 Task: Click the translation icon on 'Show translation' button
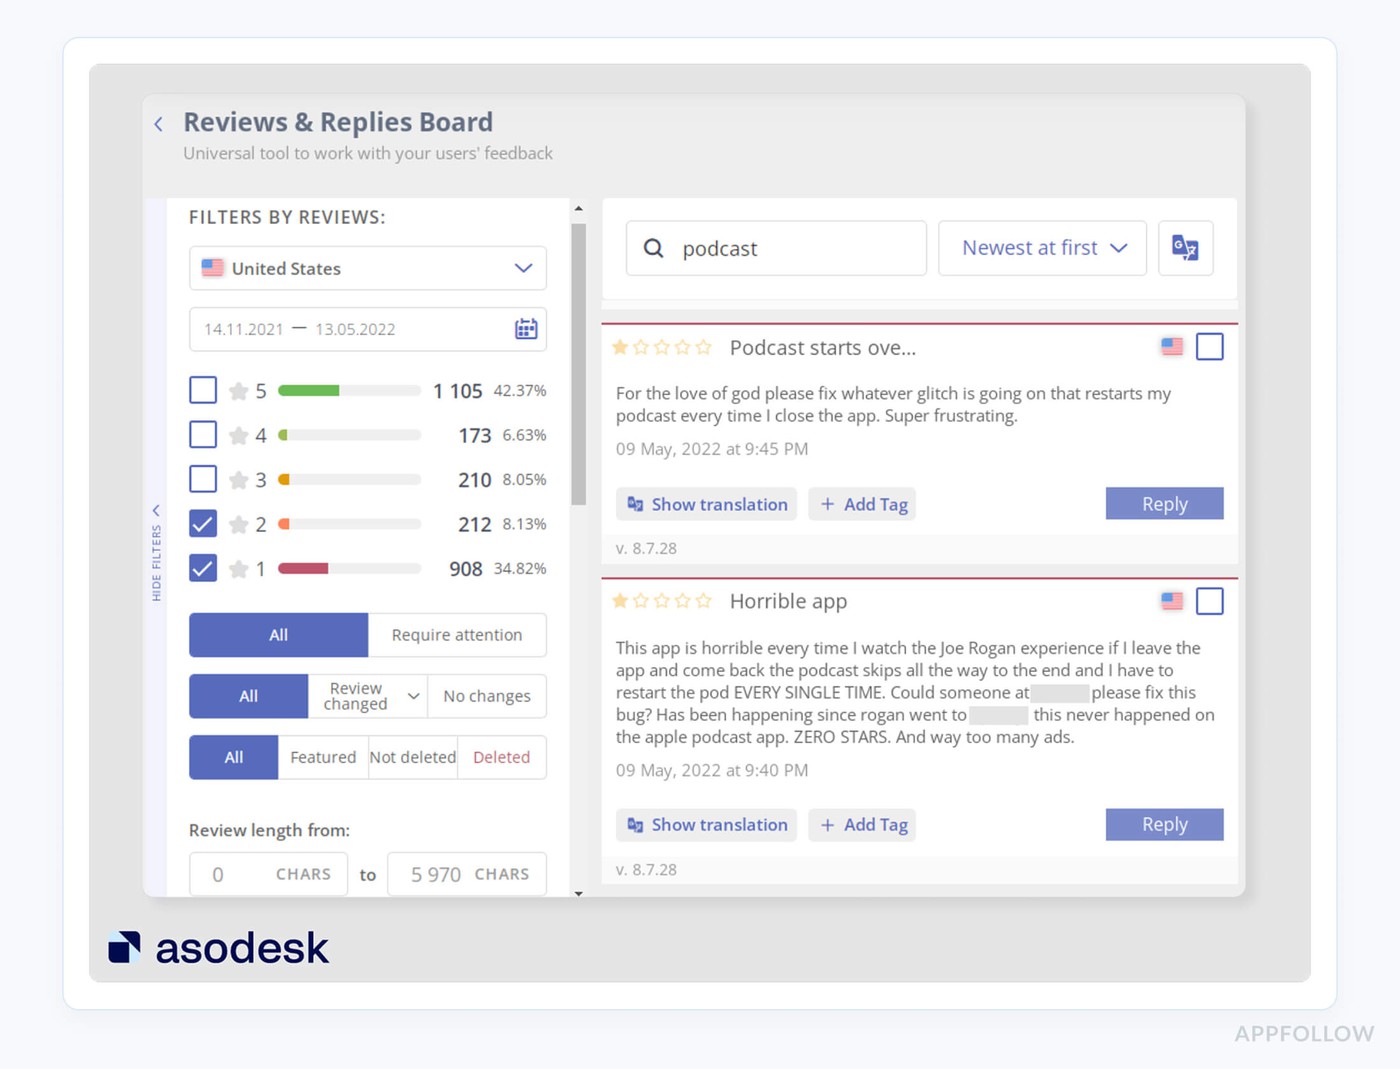(636, 504)
